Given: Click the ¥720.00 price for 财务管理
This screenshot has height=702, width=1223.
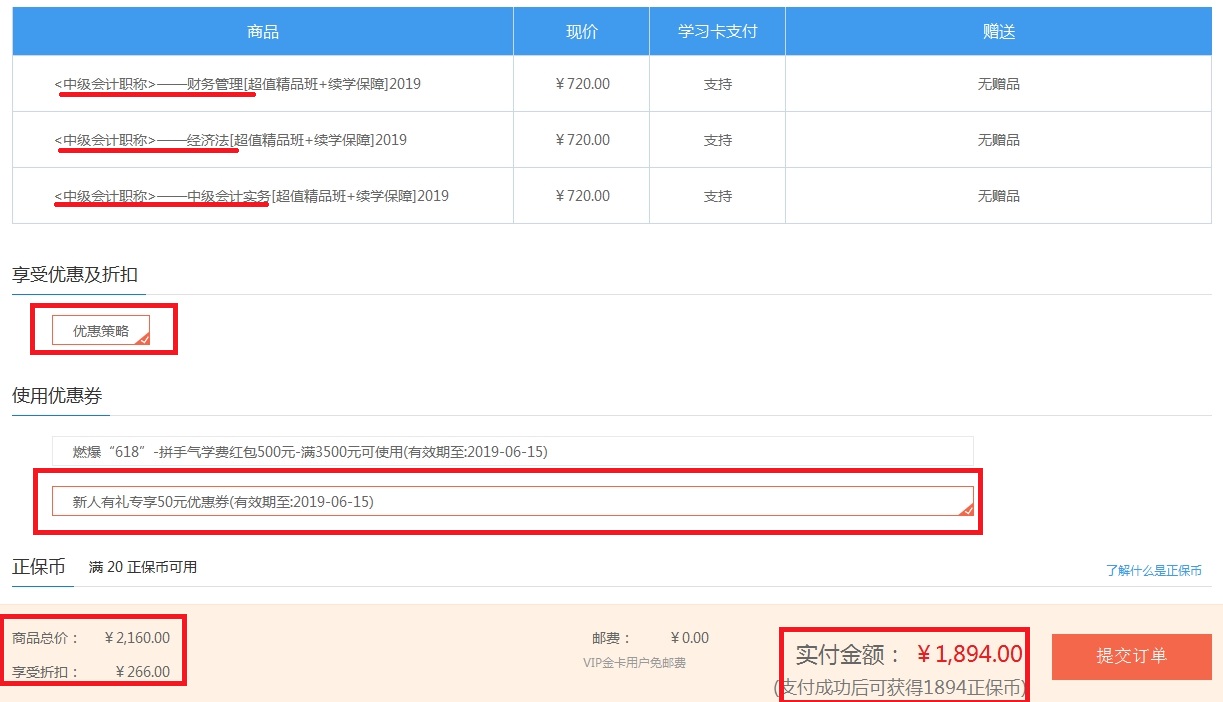Looking at the screenshot, I should point(582,84).
